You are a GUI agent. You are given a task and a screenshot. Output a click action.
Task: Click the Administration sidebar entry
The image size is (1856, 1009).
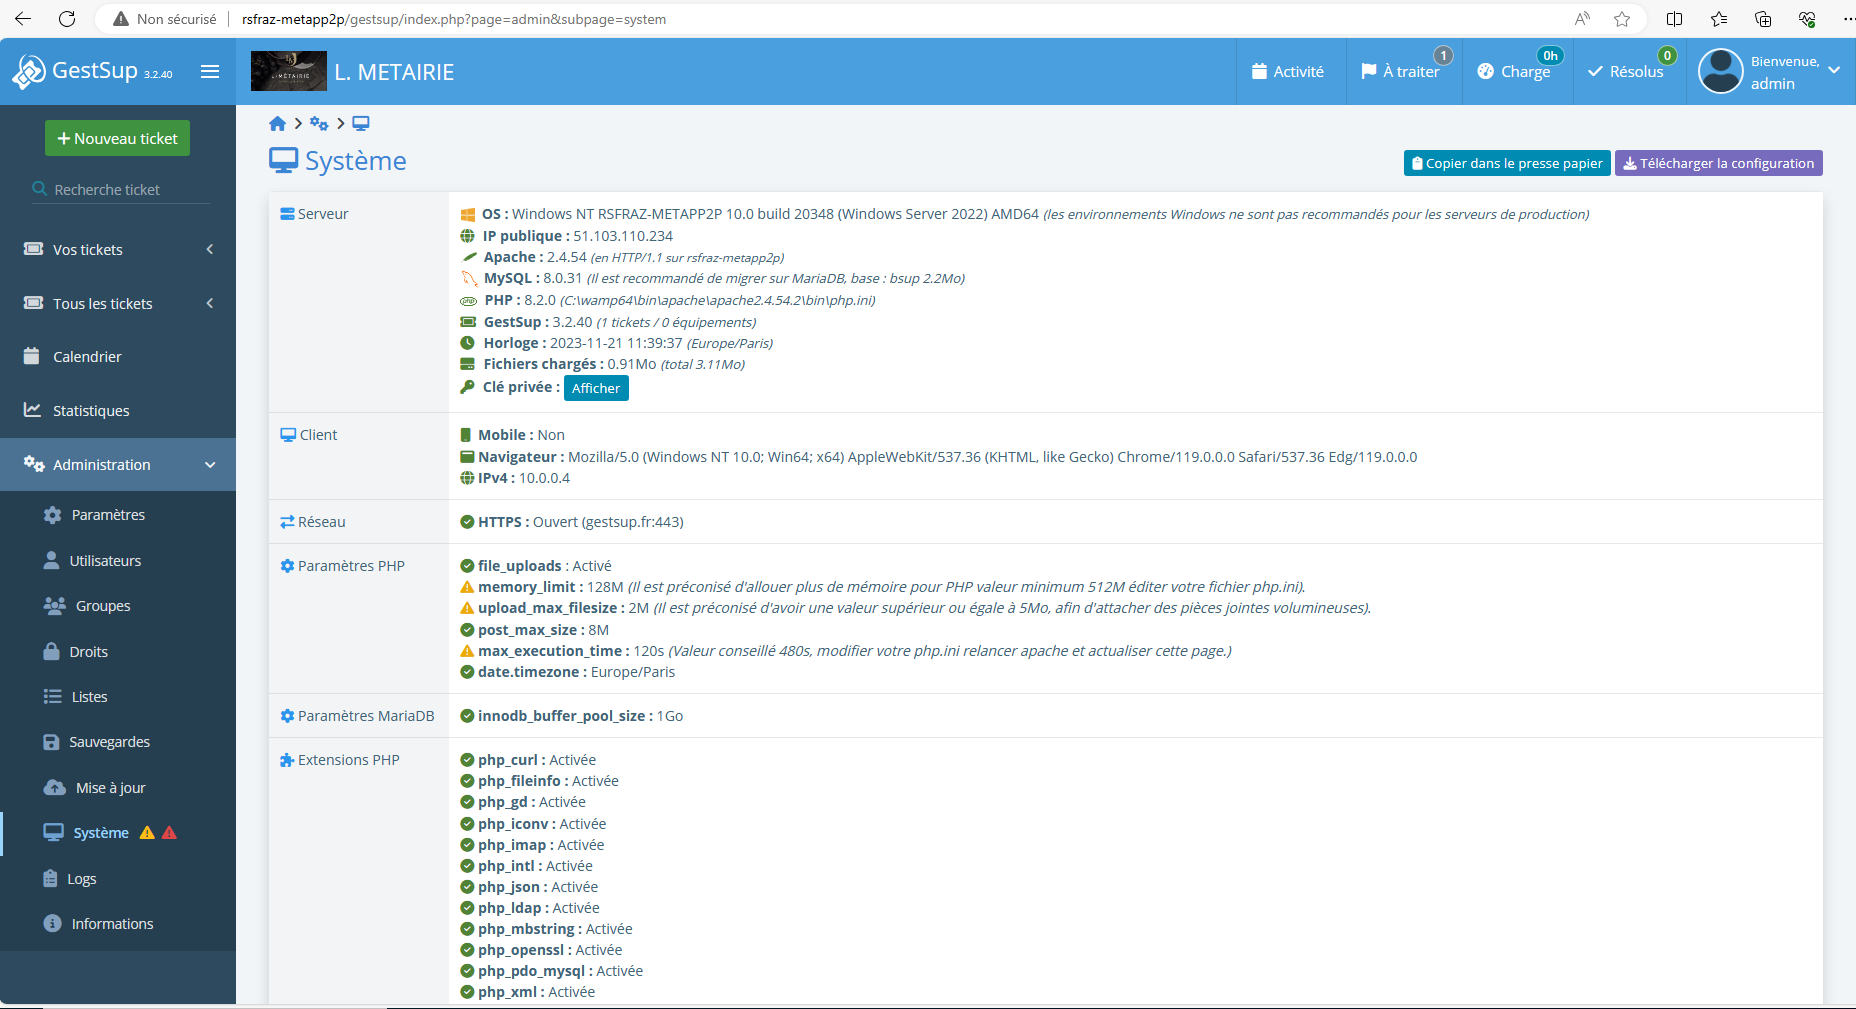pos(102,465)
